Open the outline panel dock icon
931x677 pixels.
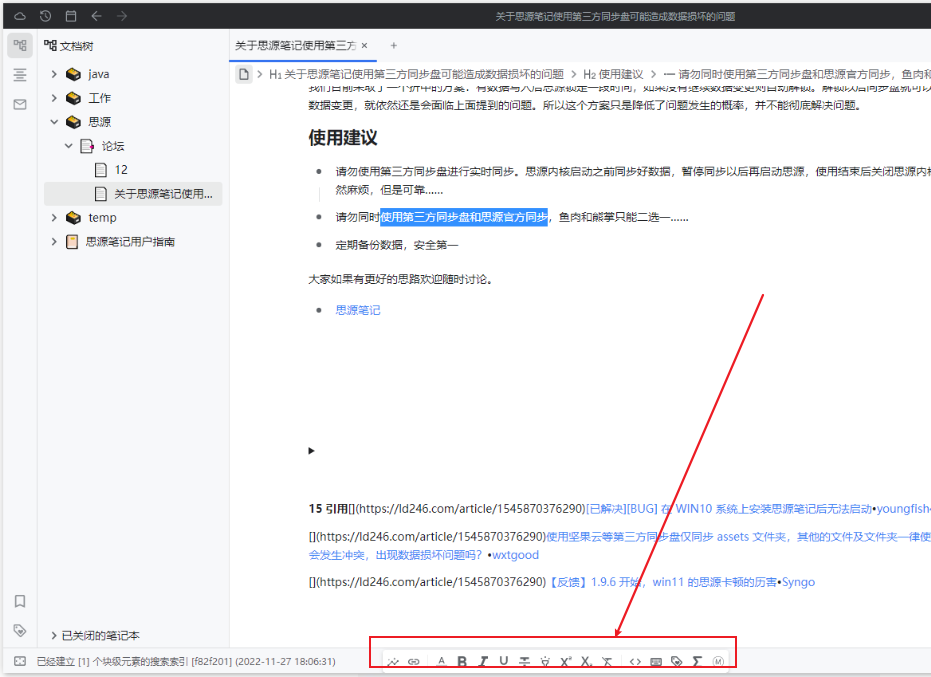pyautogui.click(x=20, y=74)
